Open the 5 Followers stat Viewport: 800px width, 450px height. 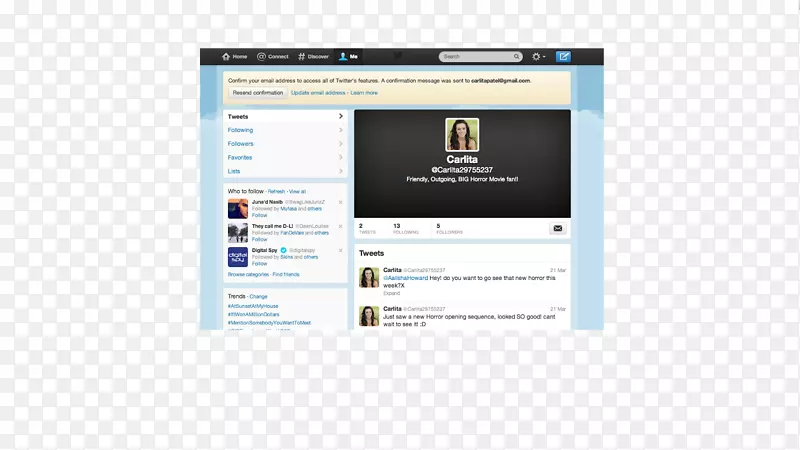[x=449, y=229]
